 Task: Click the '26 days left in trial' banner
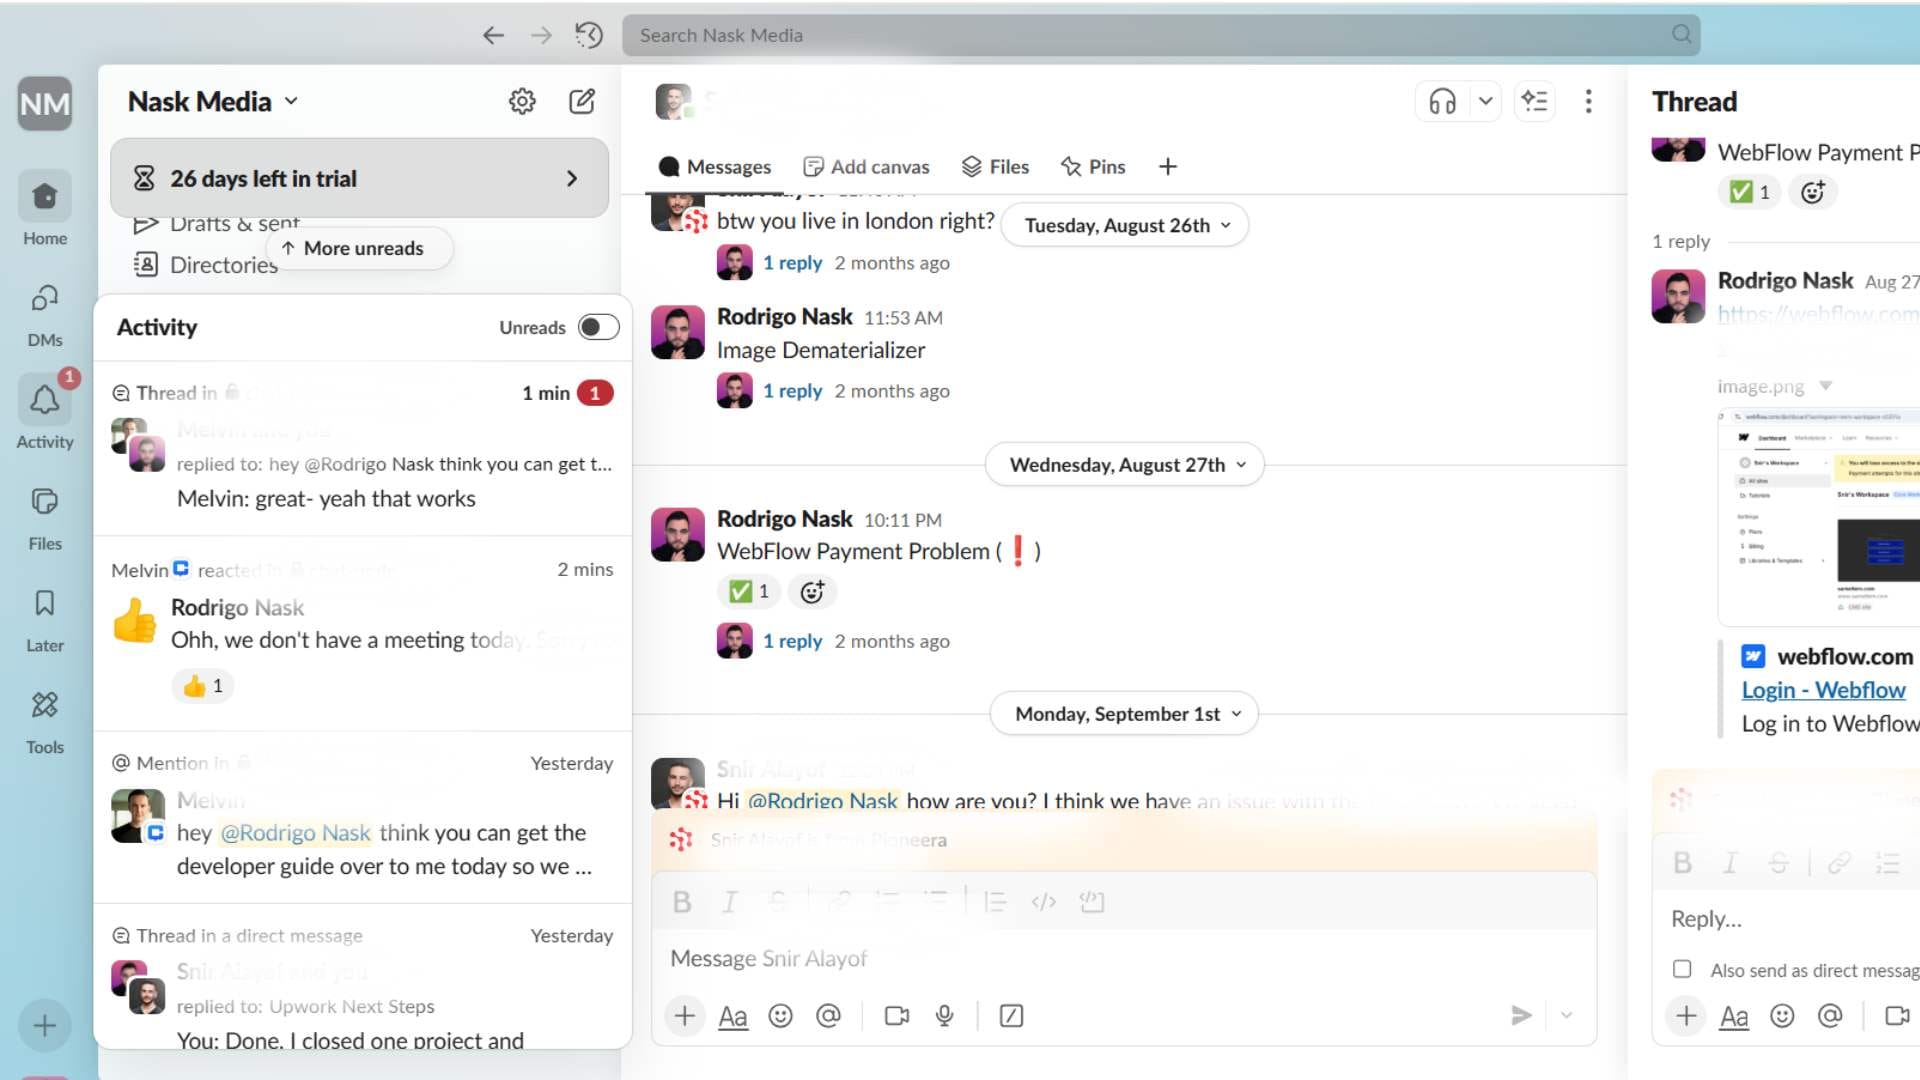coord(359,178)
